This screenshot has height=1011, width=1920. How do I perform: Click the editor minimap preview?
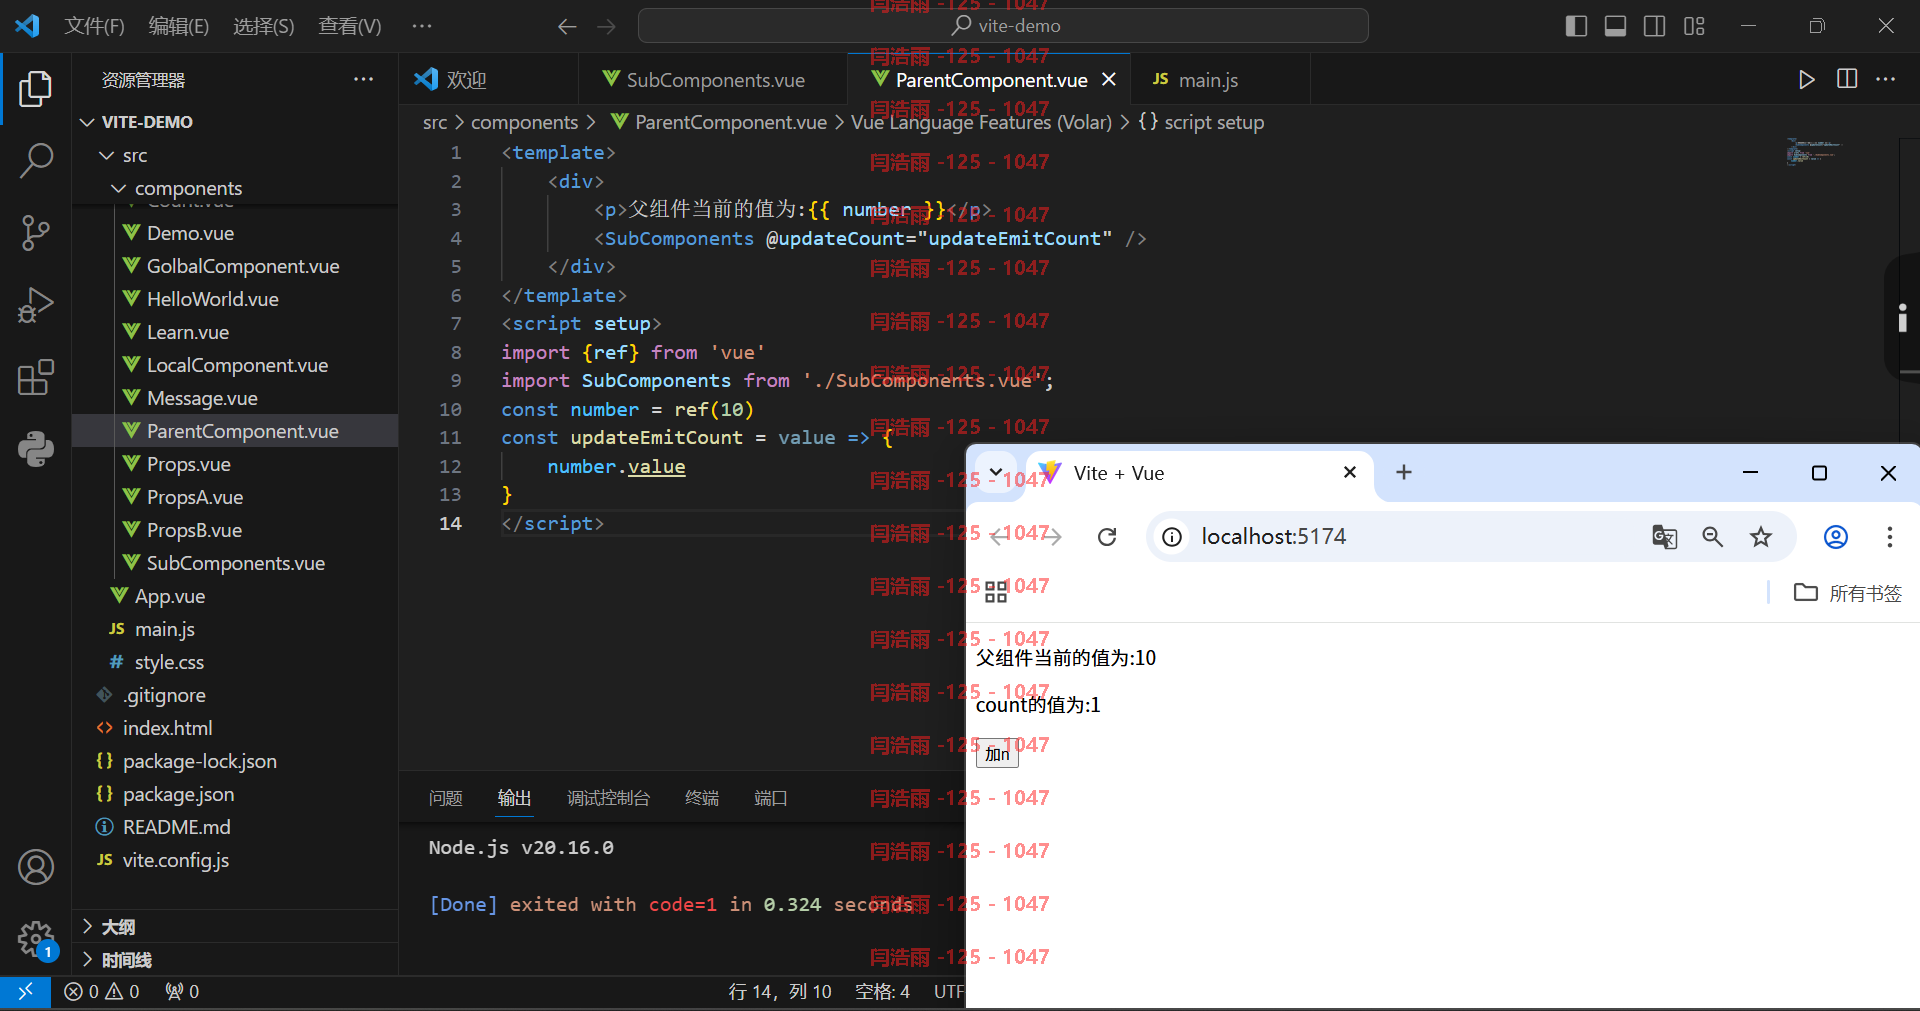(1814, 152)
